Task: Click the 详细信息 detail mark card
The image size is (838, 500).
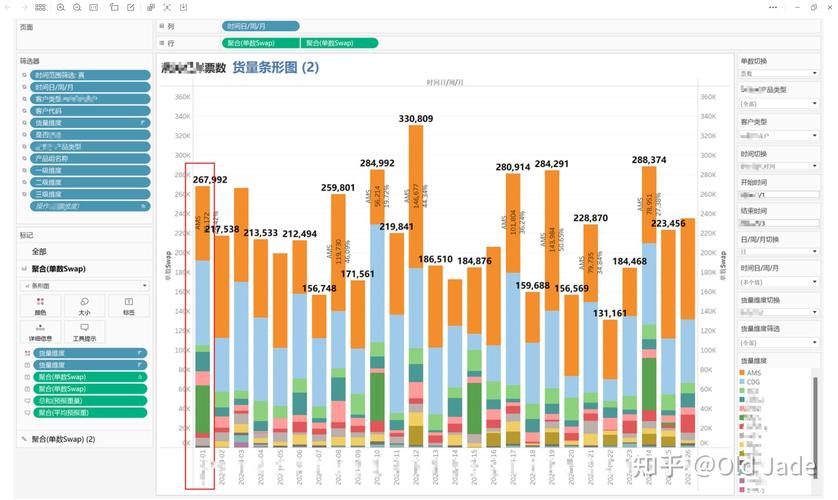Action: coord(40,332)
